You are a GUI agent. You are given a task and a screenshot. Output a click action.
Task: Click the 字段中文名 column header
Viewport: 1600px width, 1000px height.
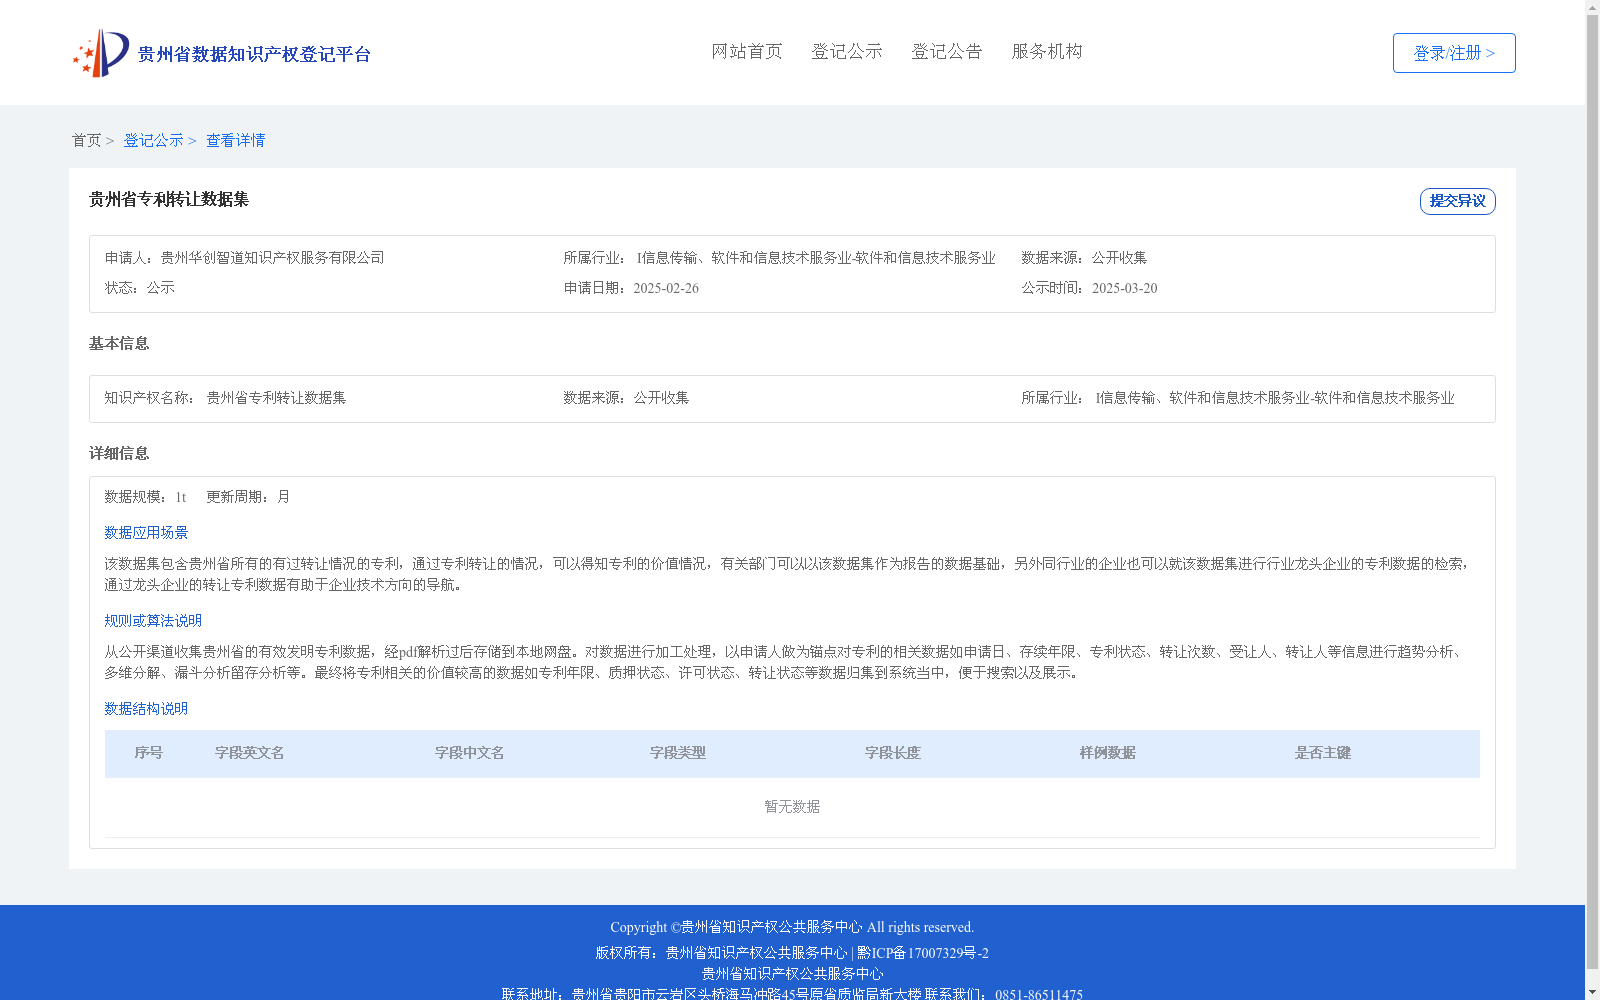[470, 753]
